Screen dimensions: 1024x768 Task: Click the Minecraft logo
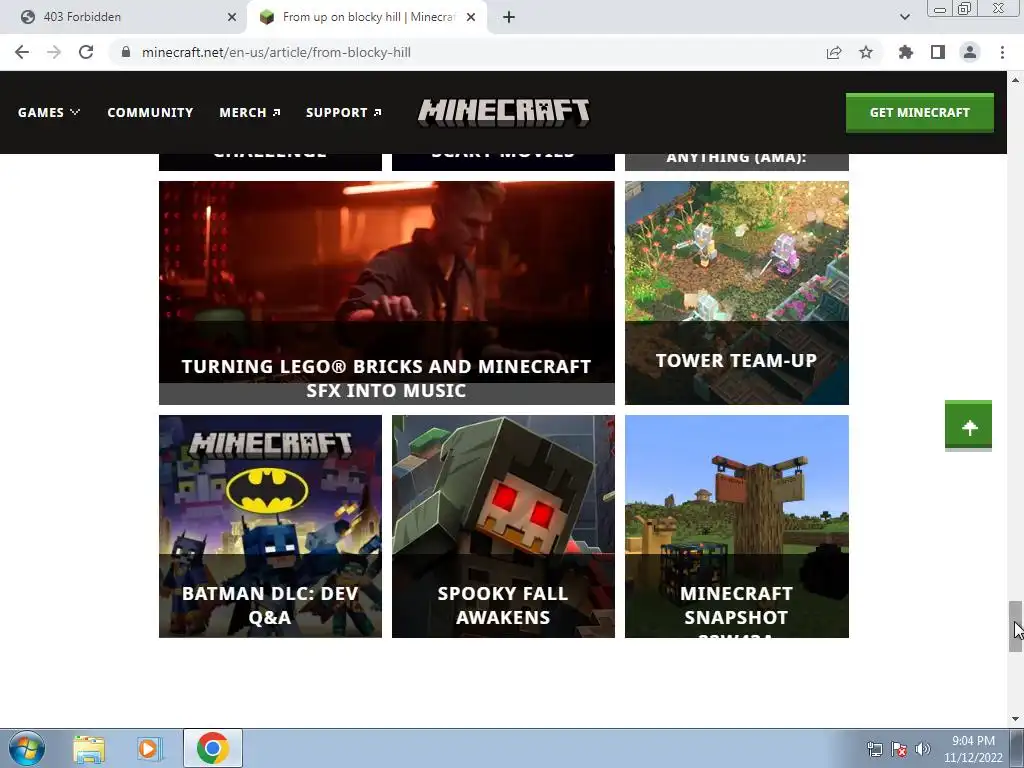[x=504, y=112]
